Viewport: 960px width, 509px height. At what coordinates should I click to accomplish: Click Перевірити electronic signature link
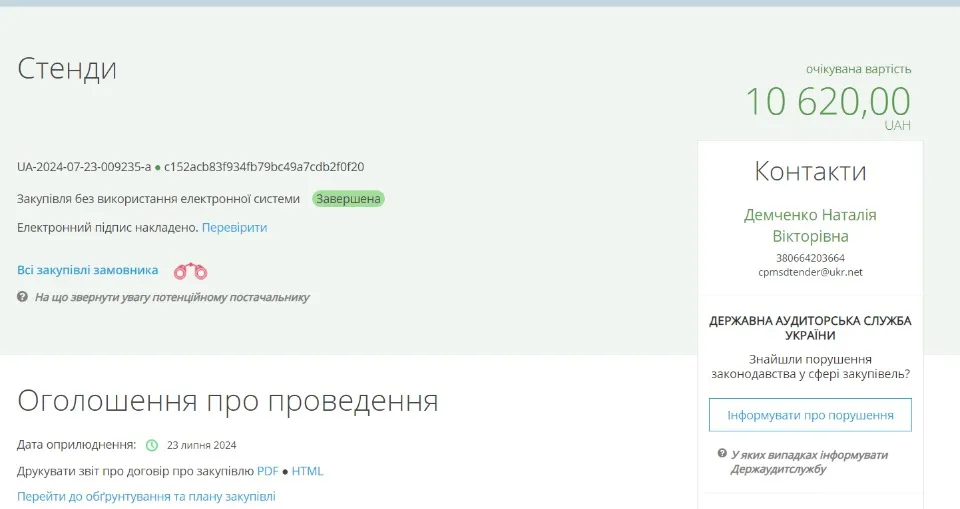(234, 227)
